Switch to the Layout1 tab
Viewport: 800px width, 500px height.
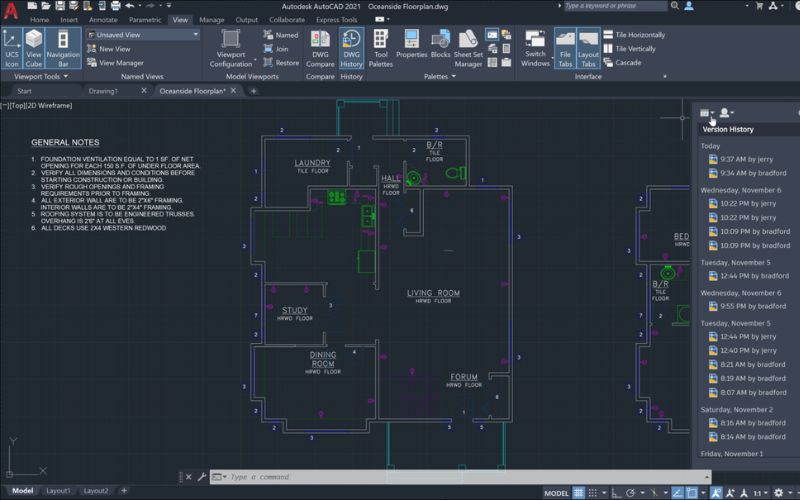tap(59, 491)
